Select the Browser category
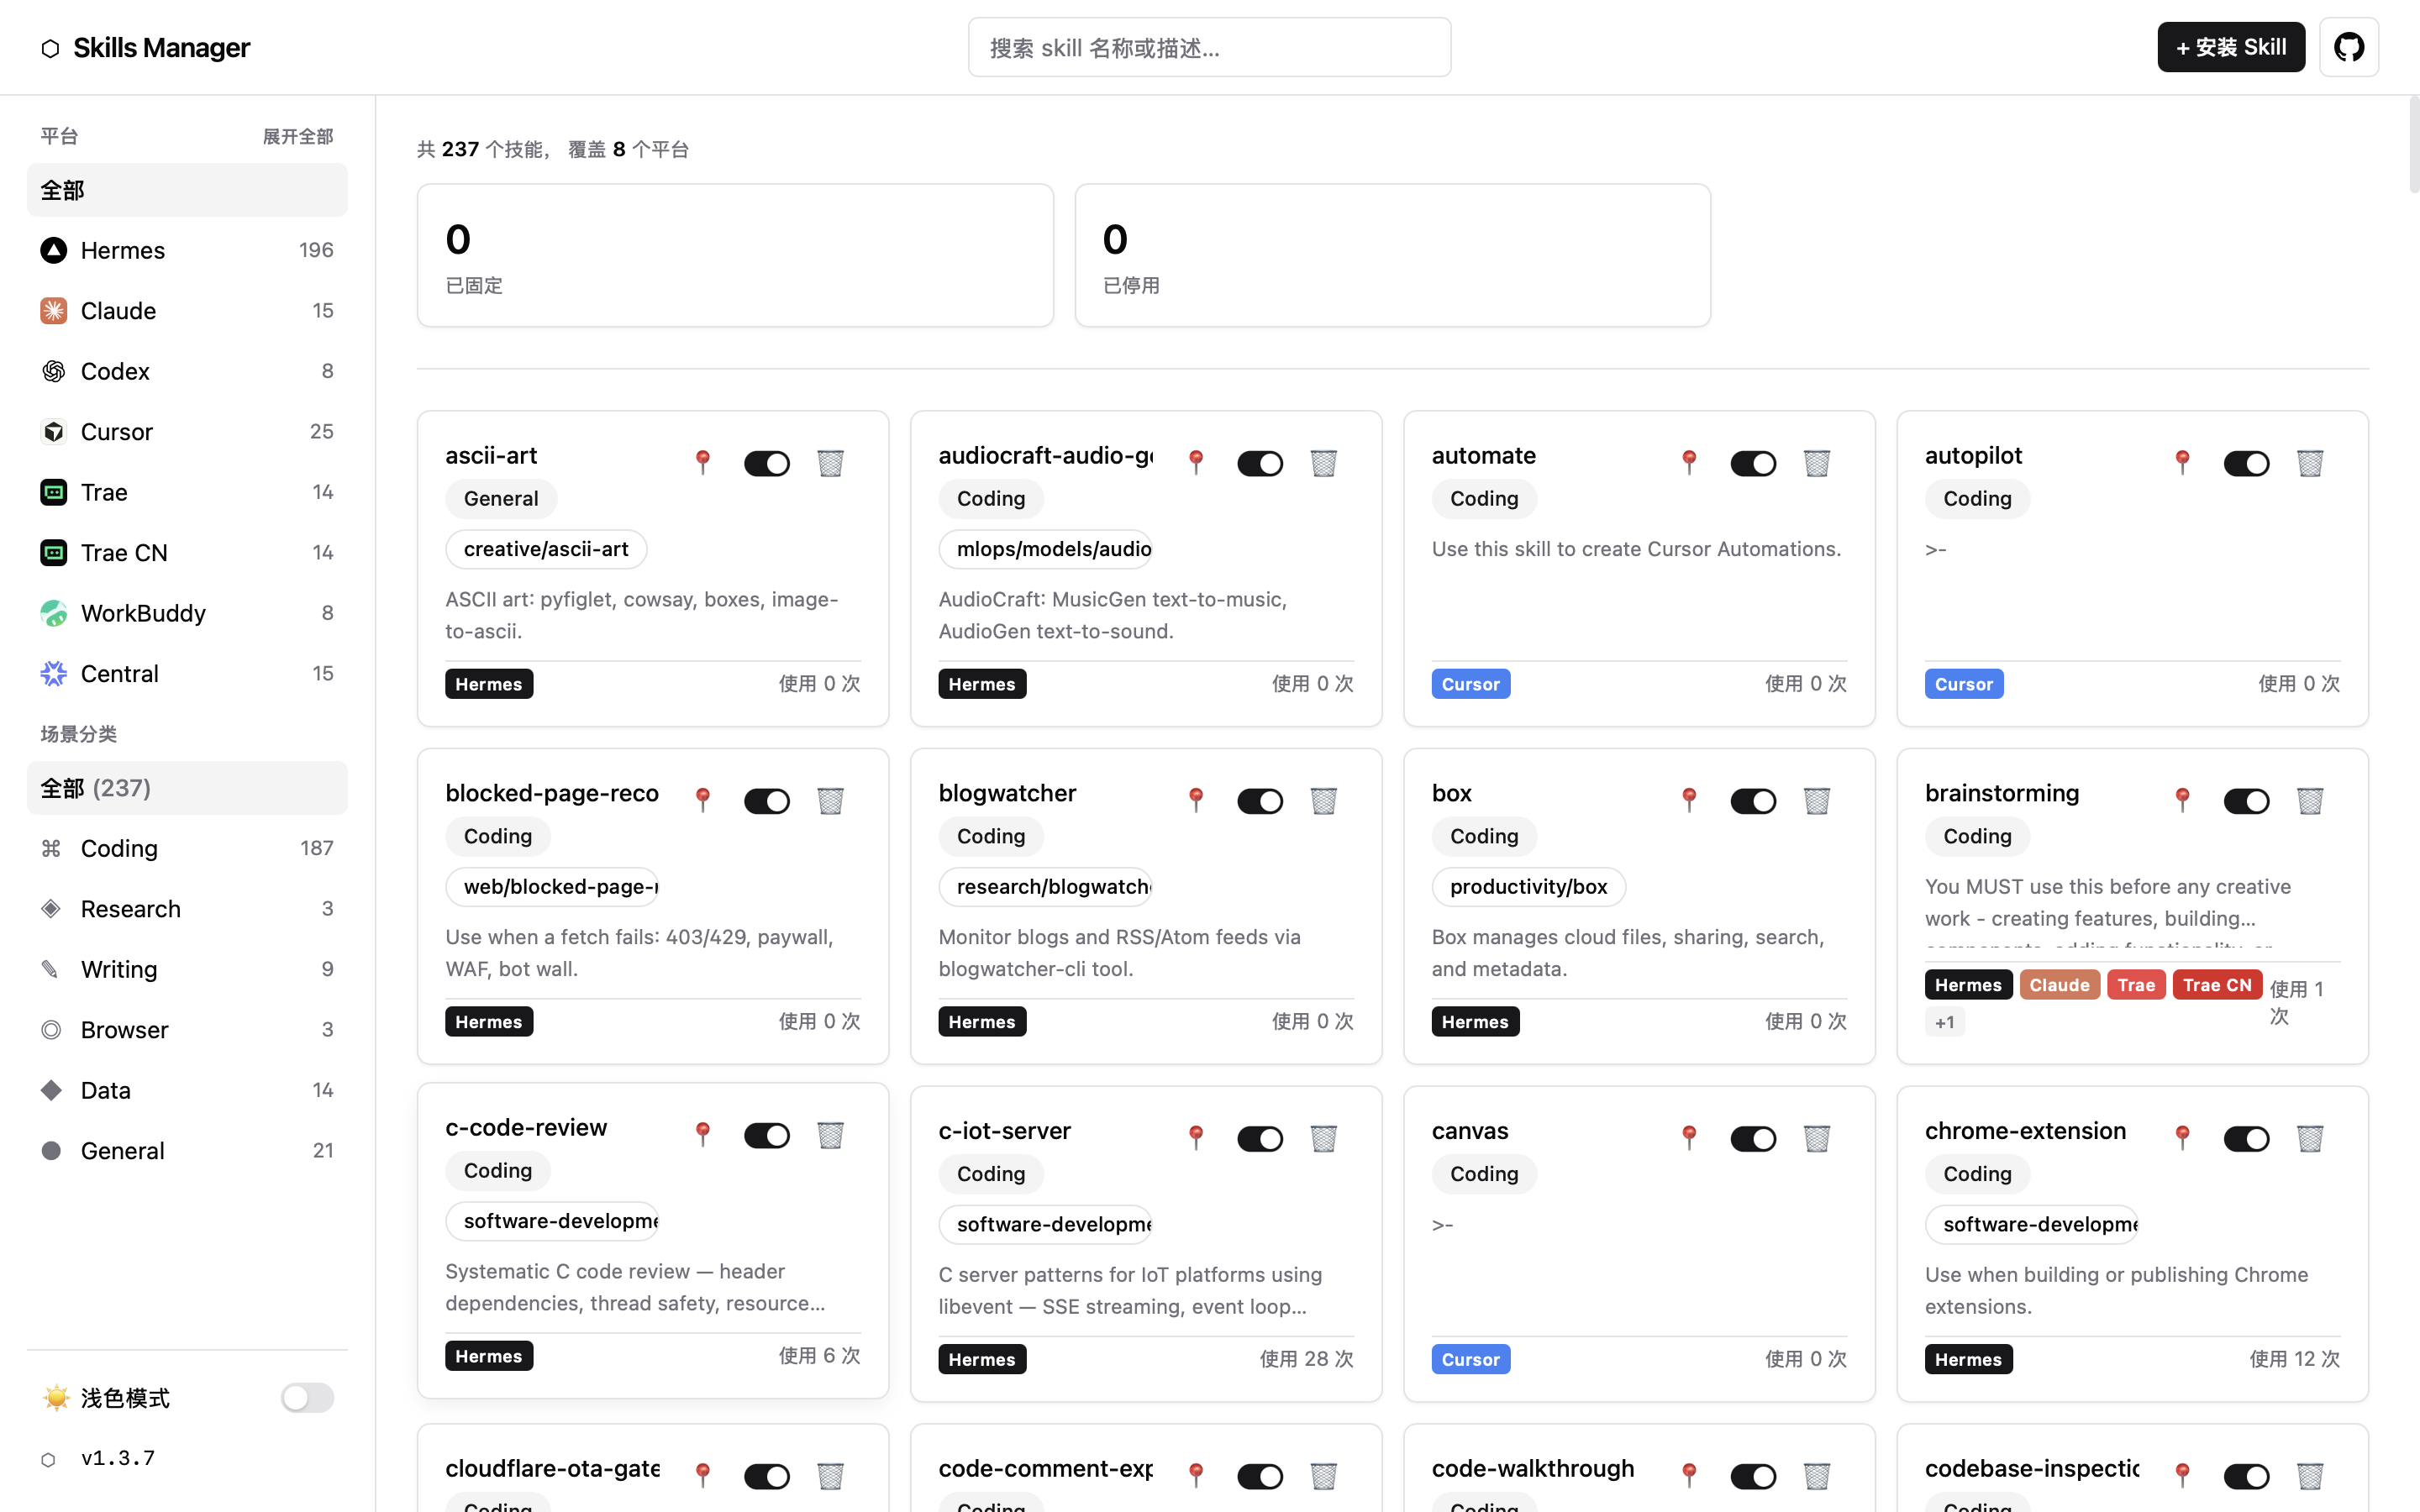 (187, 1030)
